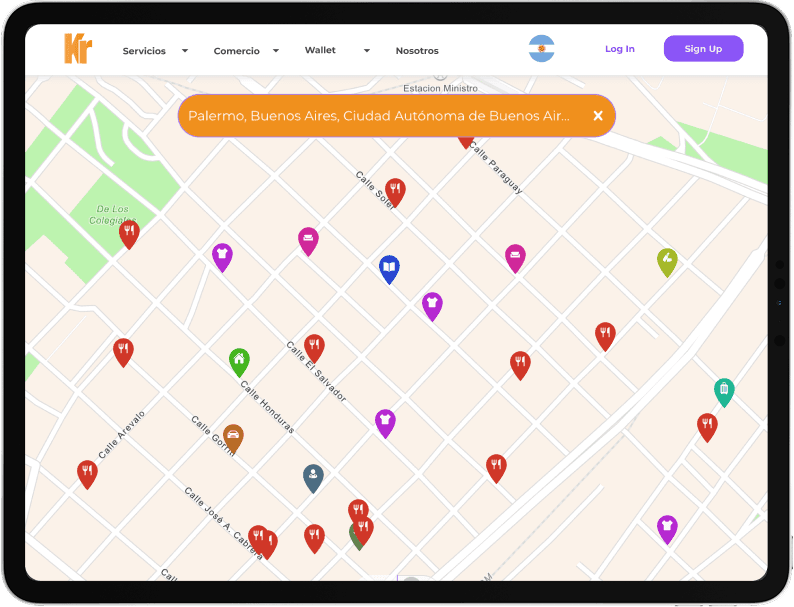794x607 pixels.
Task: Click the green house map pin
Action: tap(239, 360)
